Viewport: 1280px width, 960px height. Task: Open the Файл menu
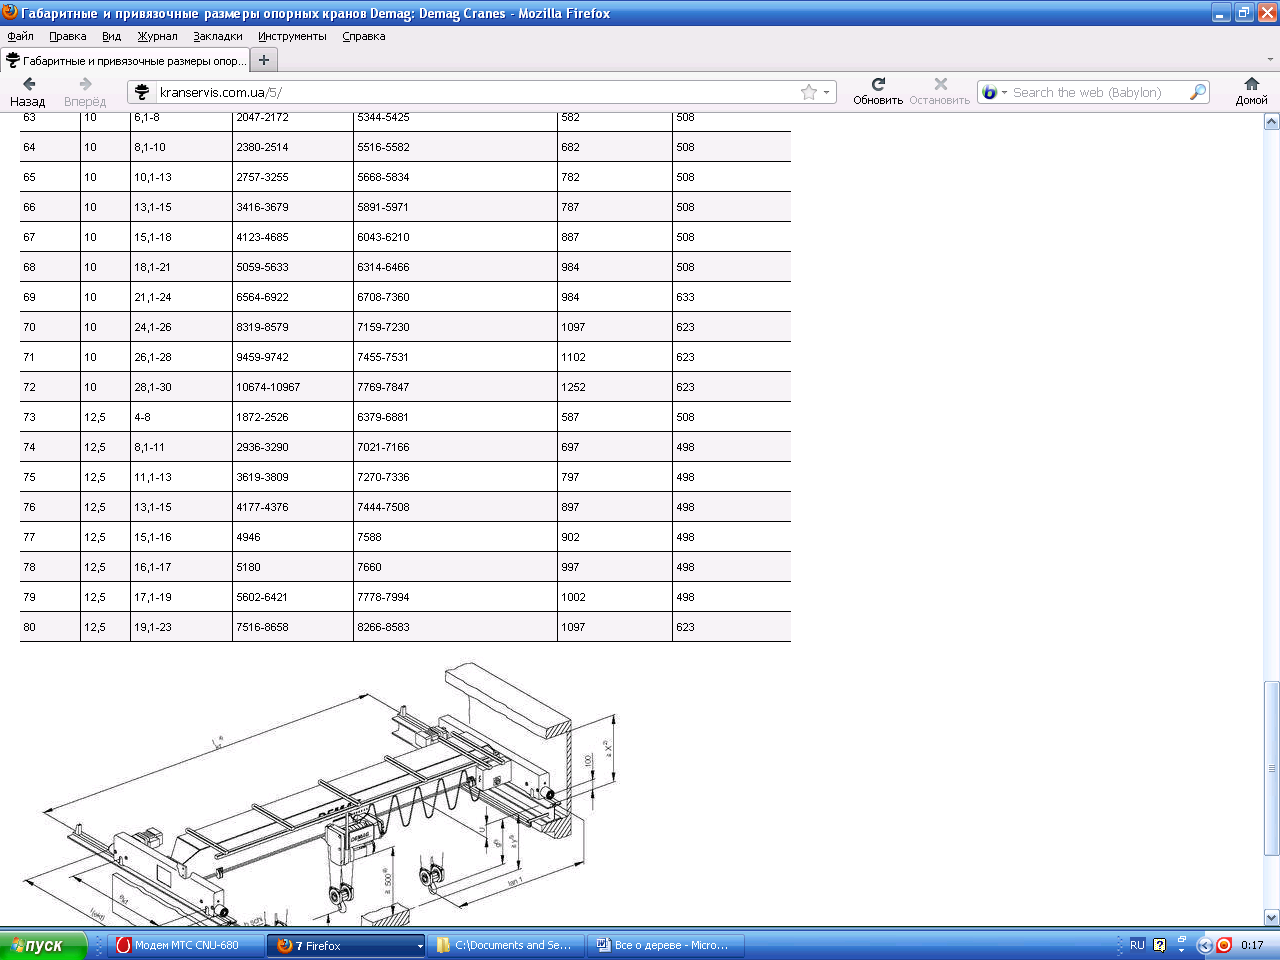click(20, 36)
